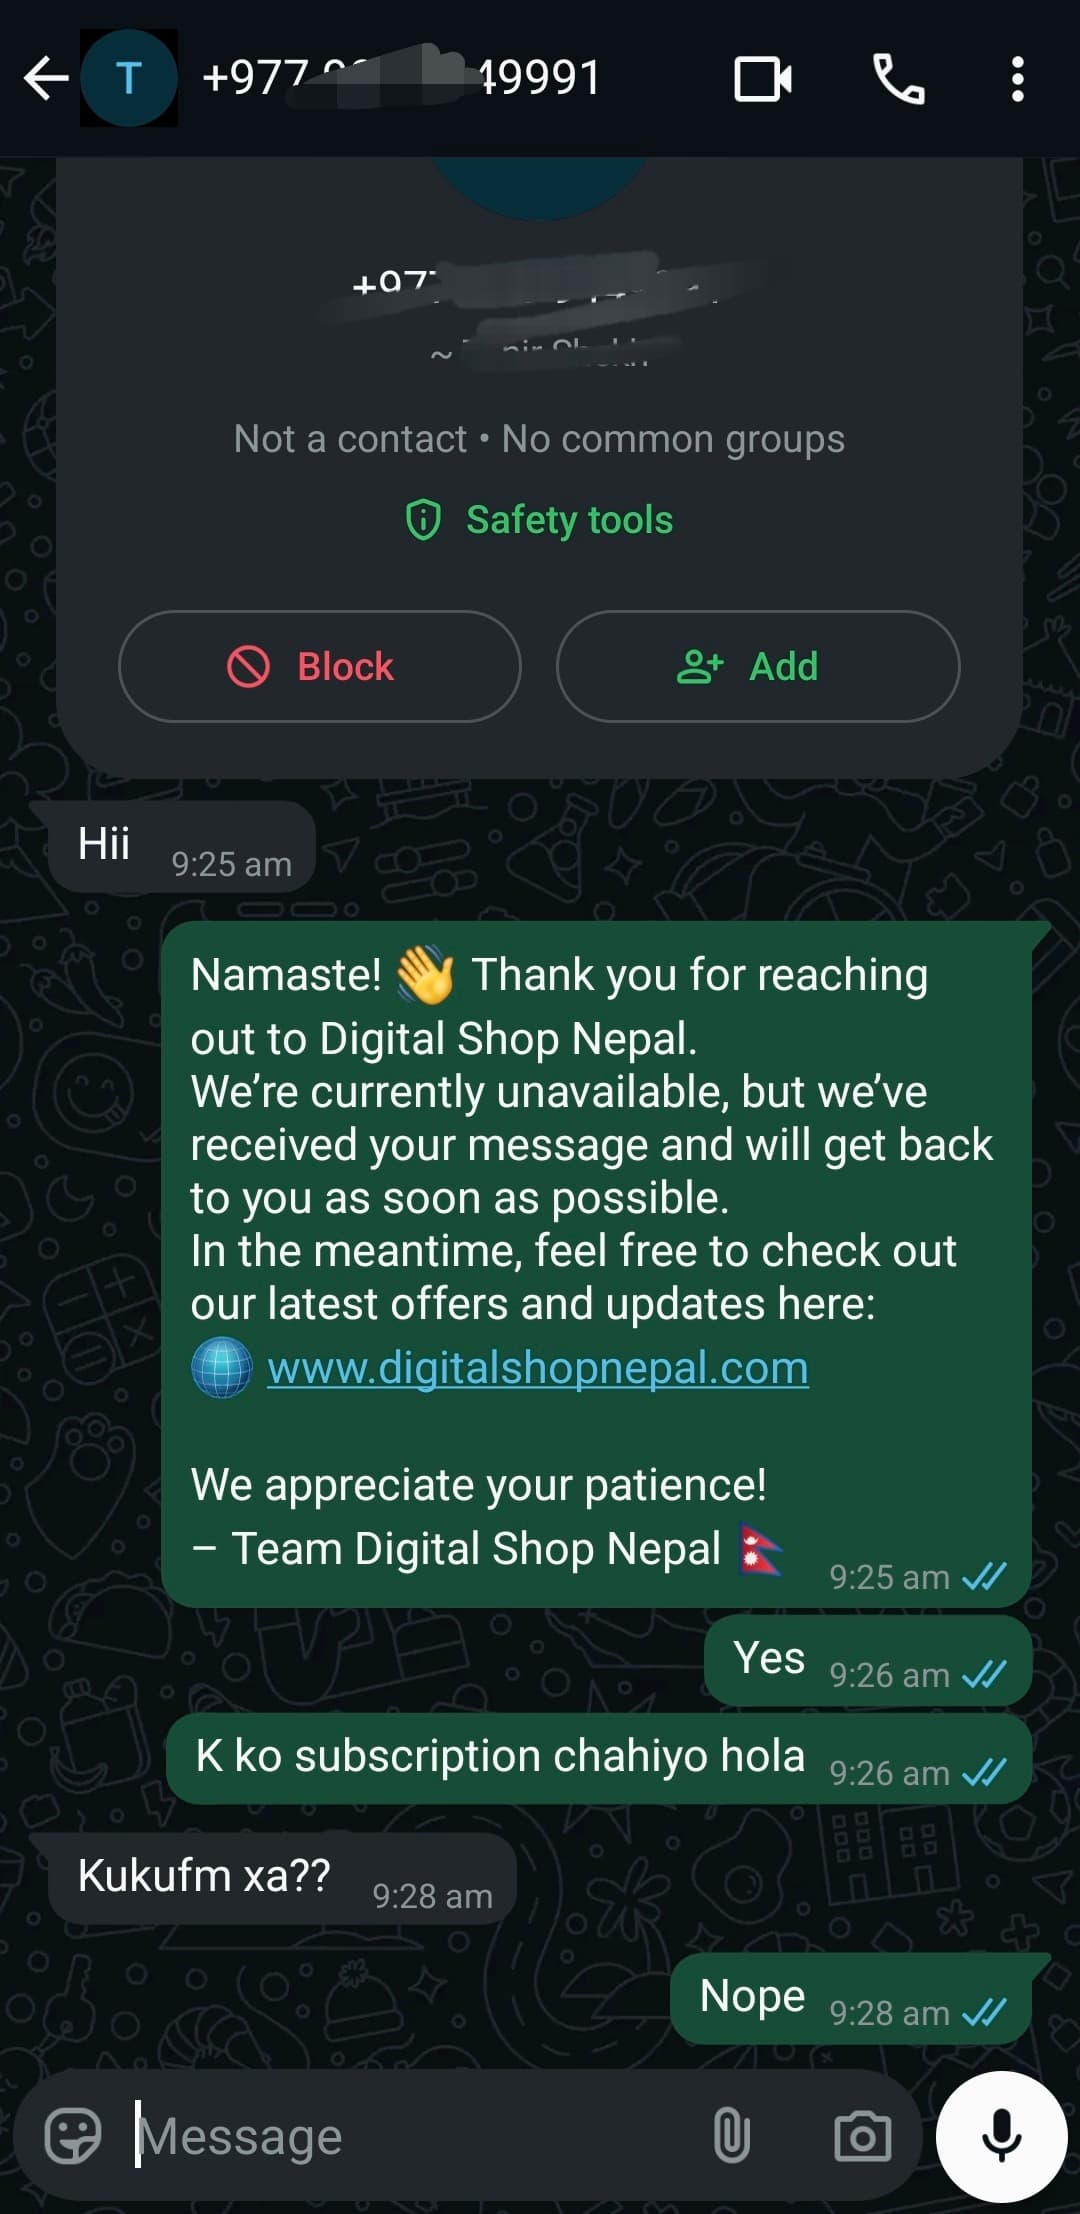Open the contact's profile avatar

(129, 78)
